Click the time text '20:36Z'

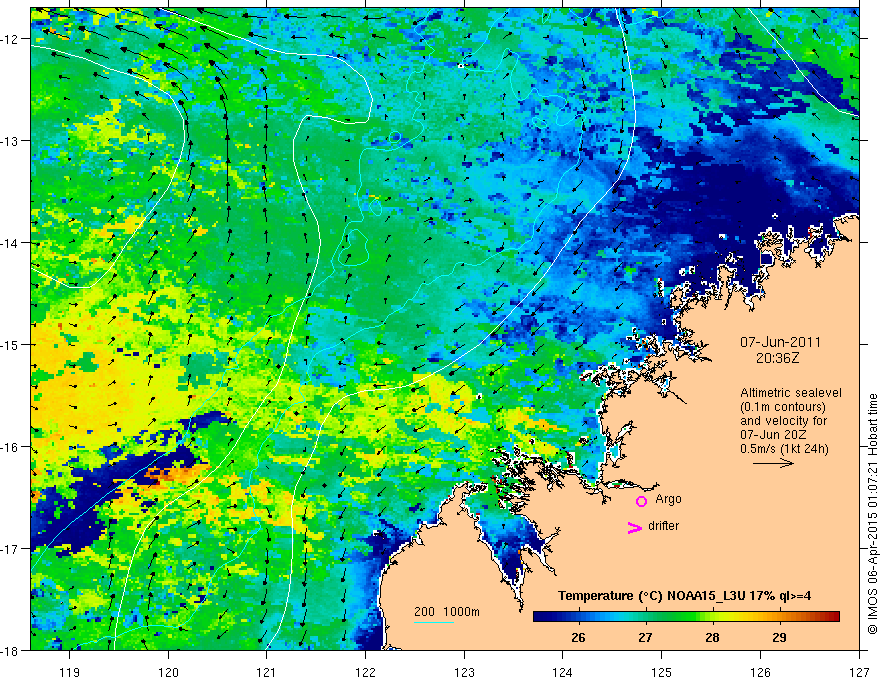[x=777, y=358]
